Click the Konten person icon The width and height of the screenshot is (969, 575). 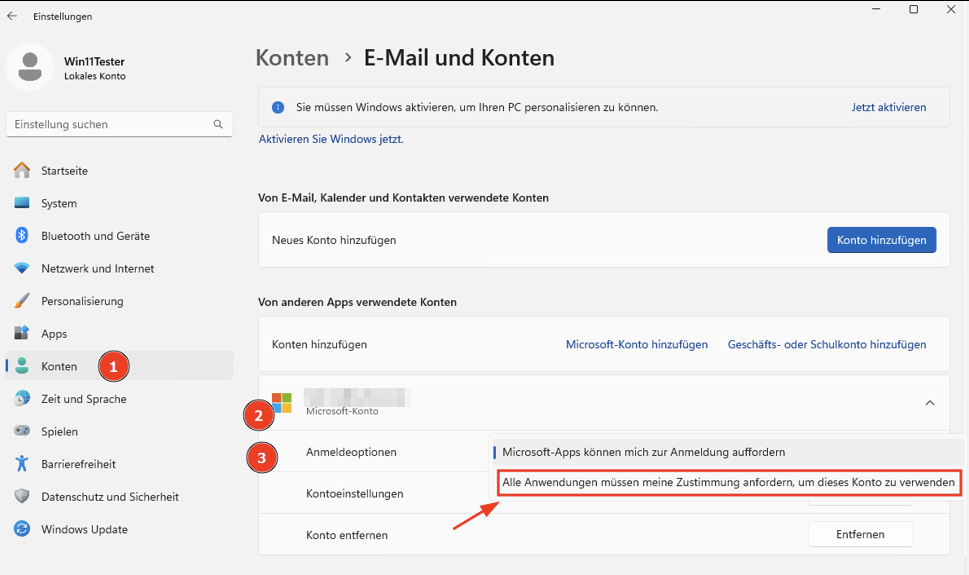(x=22, y=366)
